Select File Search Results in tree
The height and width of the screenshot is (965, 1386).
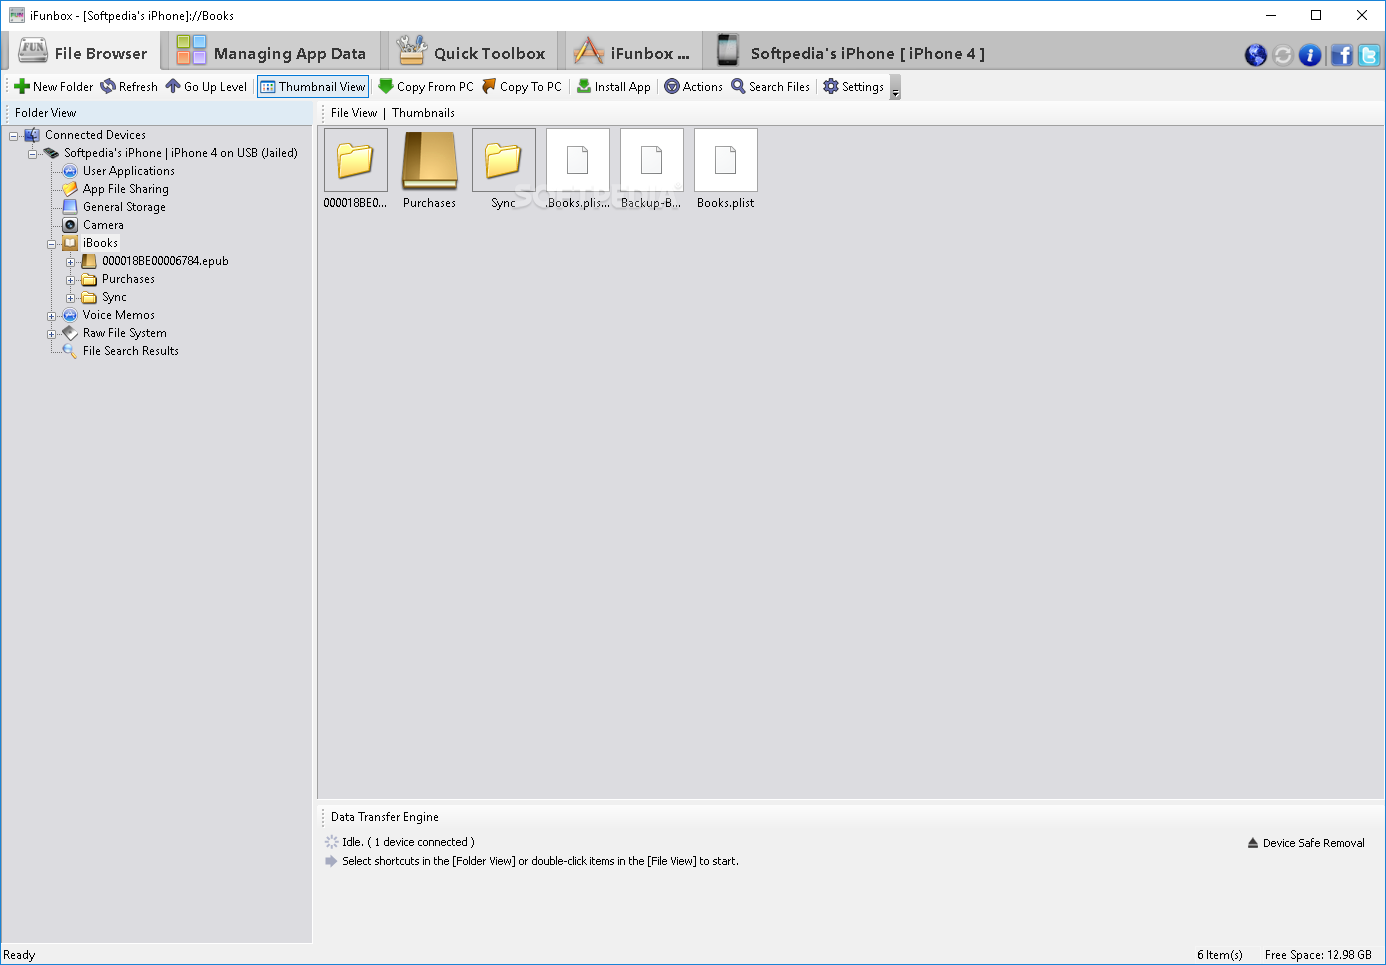(130, 351)
